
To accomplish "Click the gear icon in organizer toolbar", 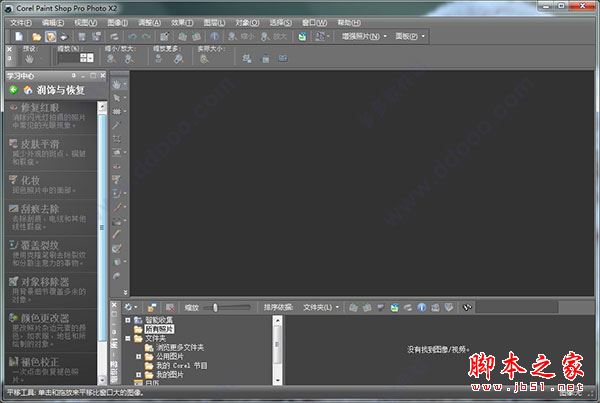I will pyautogui.click(x=128, y=307).
